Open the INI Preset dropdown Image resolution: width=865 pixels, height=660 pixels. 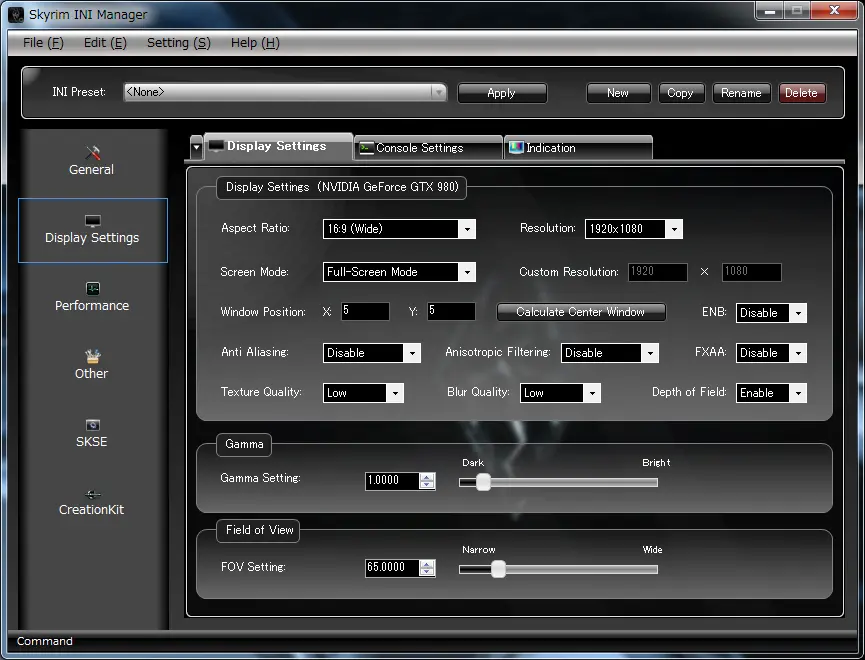285,92
